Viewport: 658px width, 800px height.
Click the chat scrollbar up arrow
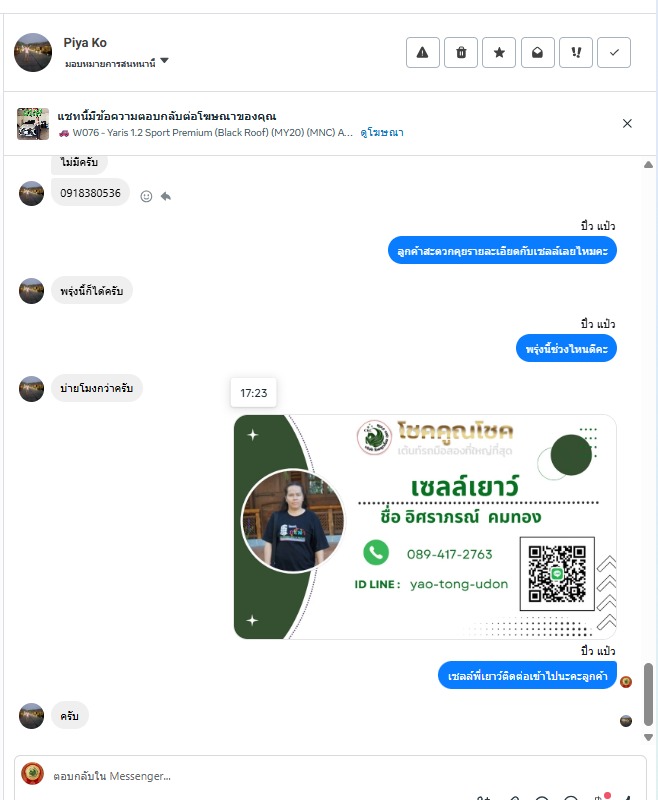[x=648, y=164]
